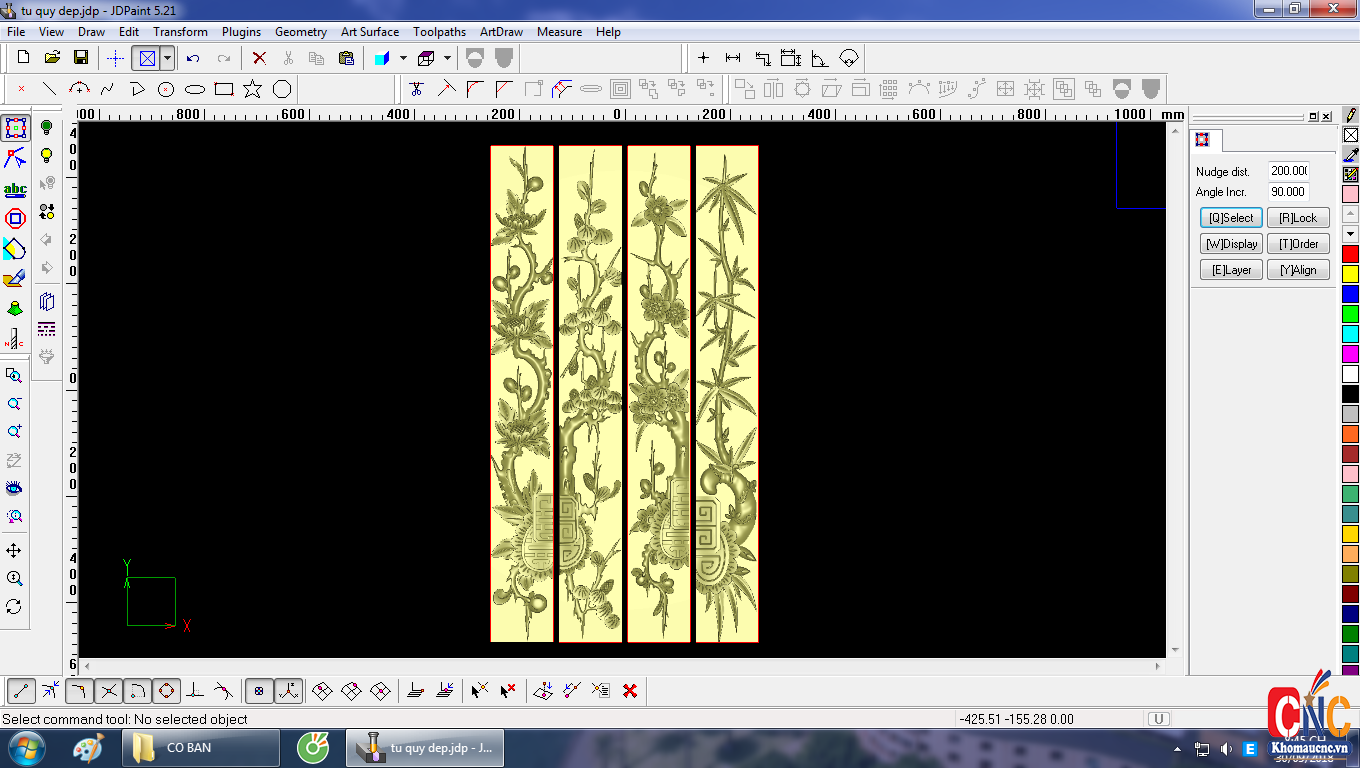Click the red X delete icon
Viewport: 1360px width, 768px height.
click(x=259, y=58)
